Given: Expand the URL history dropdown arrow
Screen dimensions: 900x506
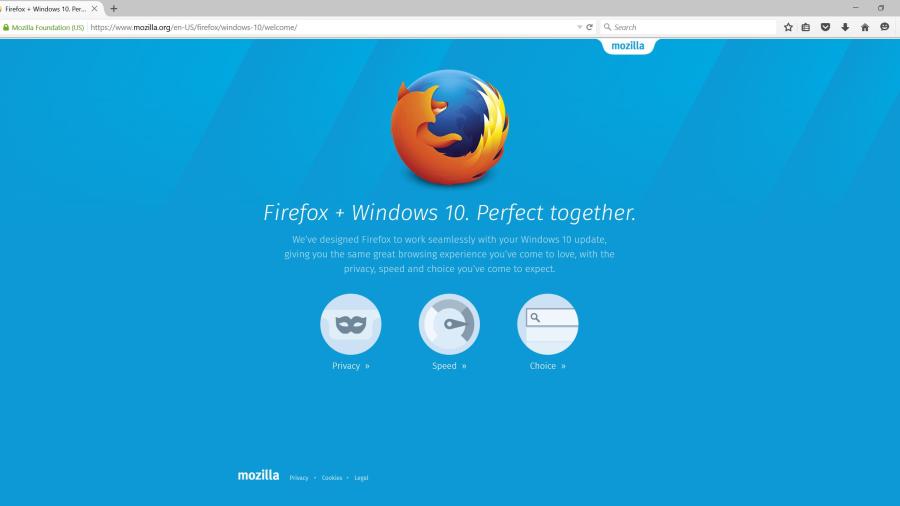Looking at the screenshot, I should tap(579, 27).
